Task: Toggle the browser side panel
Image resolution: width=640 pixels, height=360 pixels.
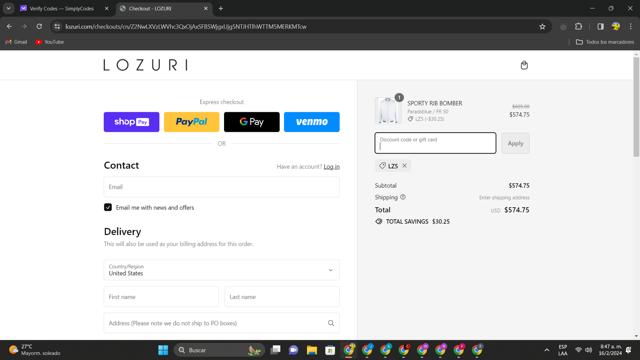Action: tap(600, 27)
